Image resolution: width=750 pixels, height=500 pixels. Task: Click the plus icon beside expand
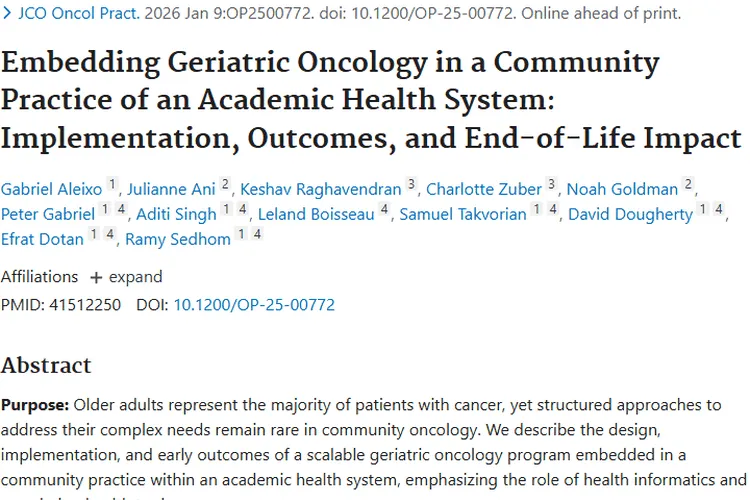click(x=96, y=277)
